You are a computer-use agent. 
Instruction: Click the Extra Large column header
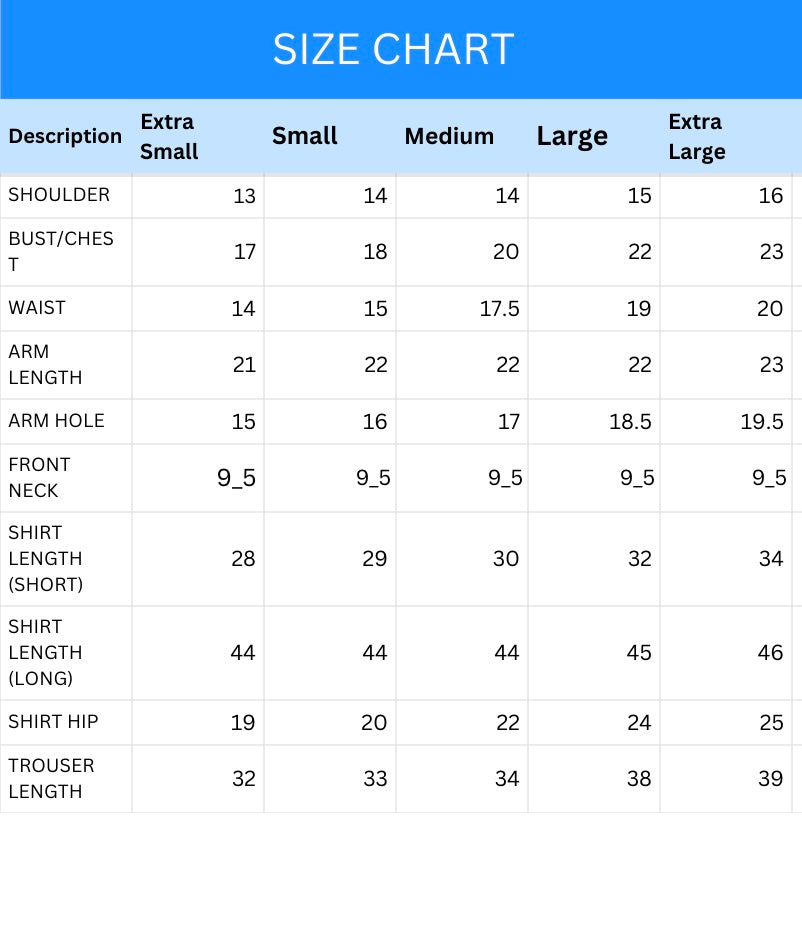click(697, 136)
